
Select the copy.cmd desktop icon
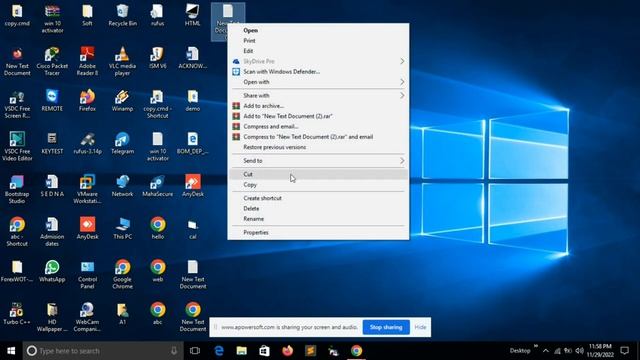[17, 16]
